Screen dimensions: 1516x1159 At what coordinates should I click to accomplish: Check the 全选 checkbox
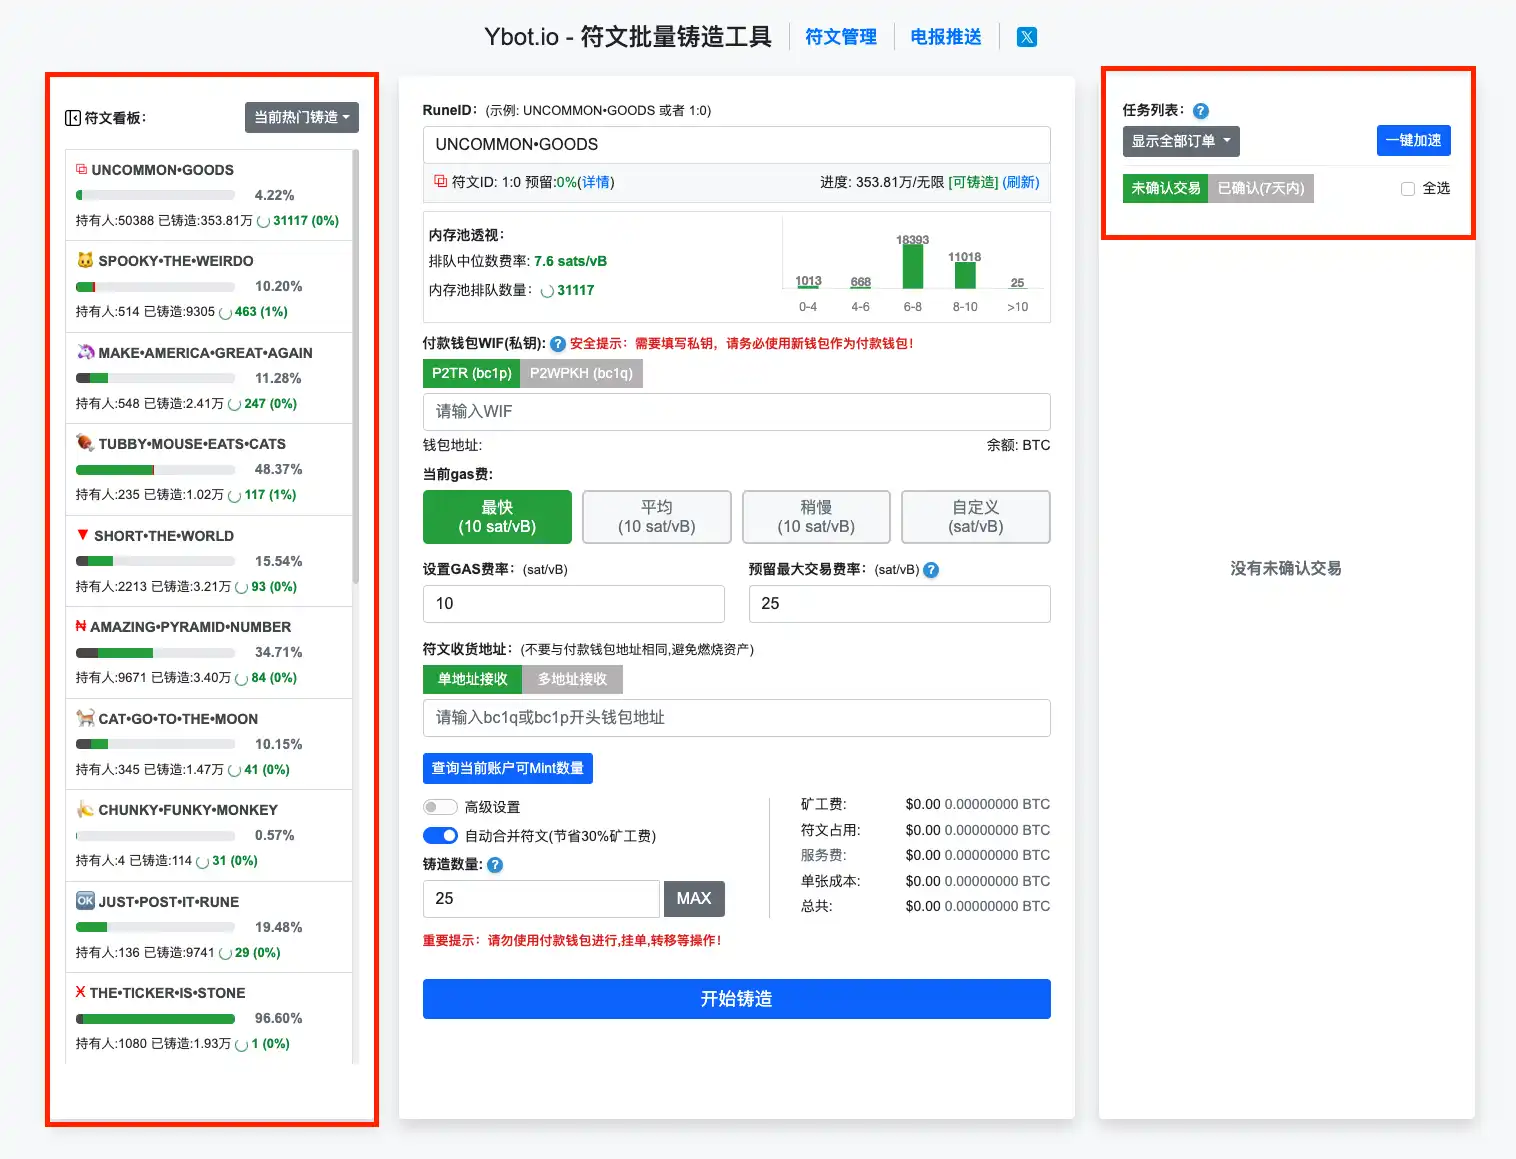[1408, 188]
